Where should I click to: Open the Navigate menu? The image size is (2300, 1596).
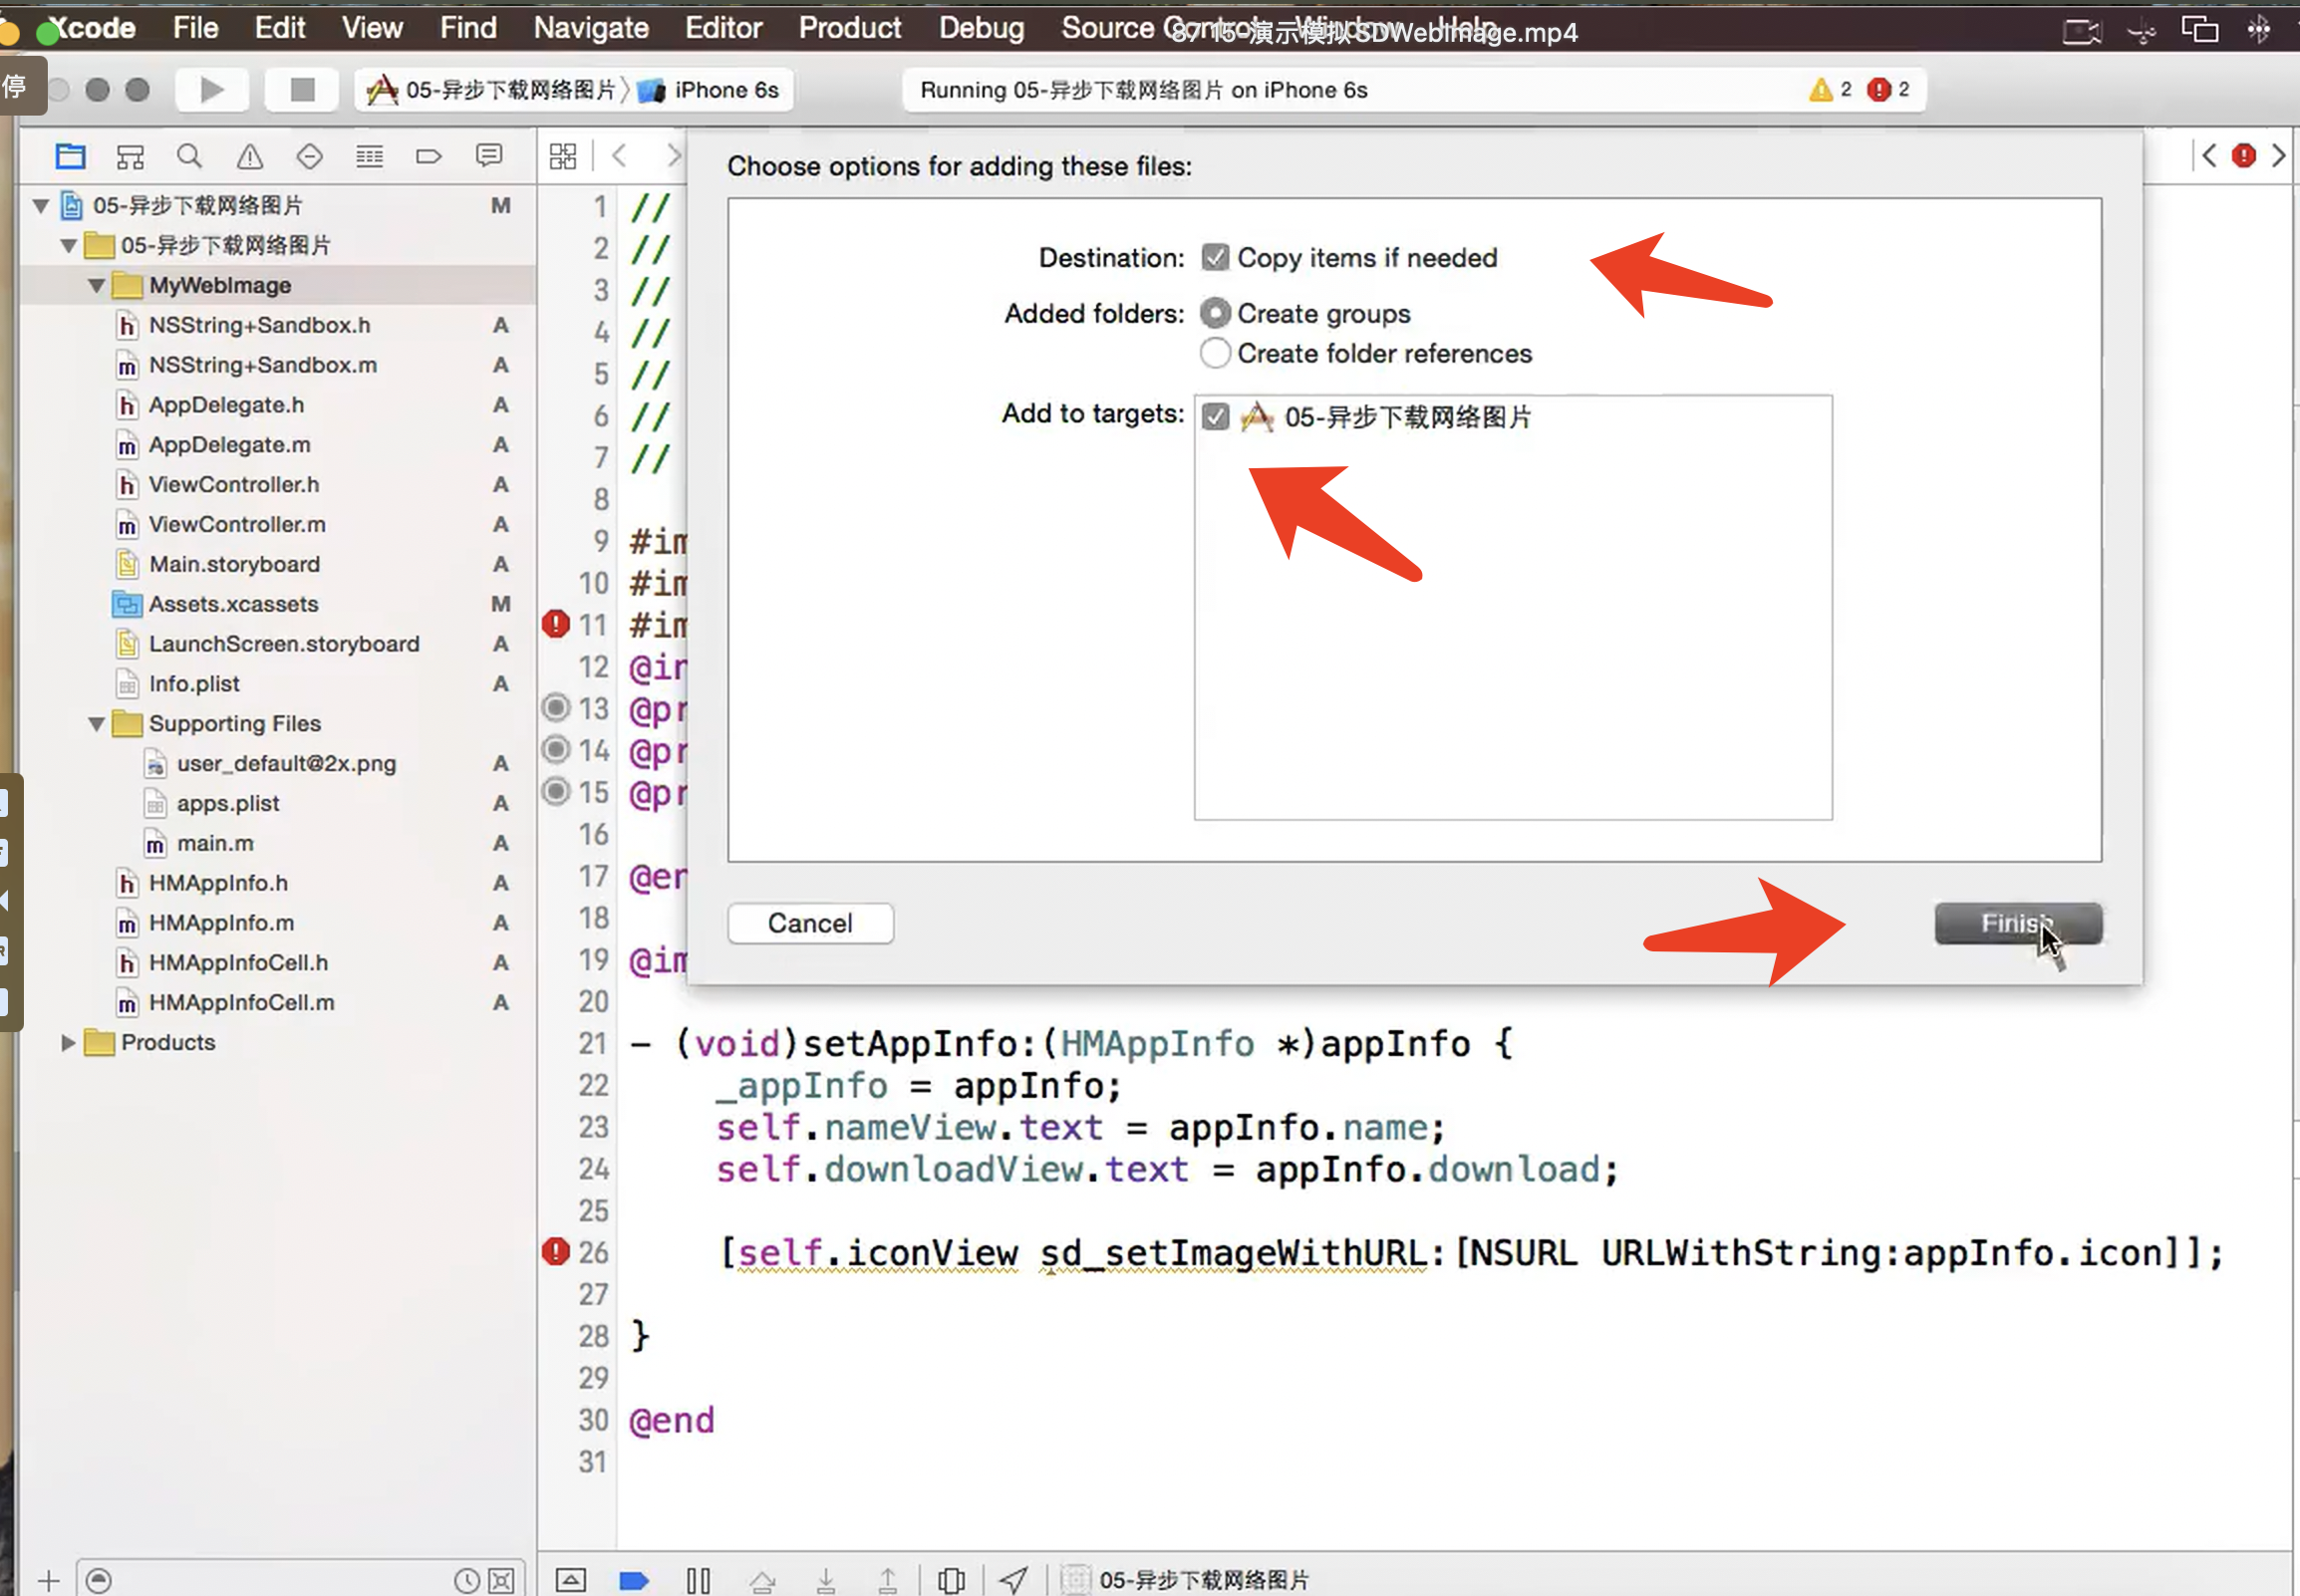pyautogui.click(x=590, y=28)
